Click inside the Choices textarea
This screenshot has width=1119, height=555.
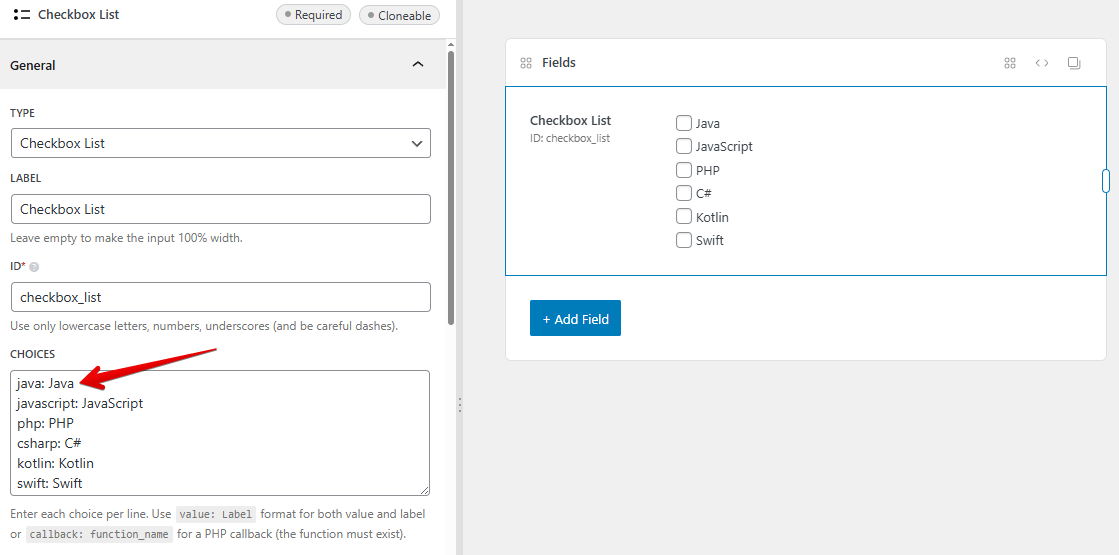221,433
